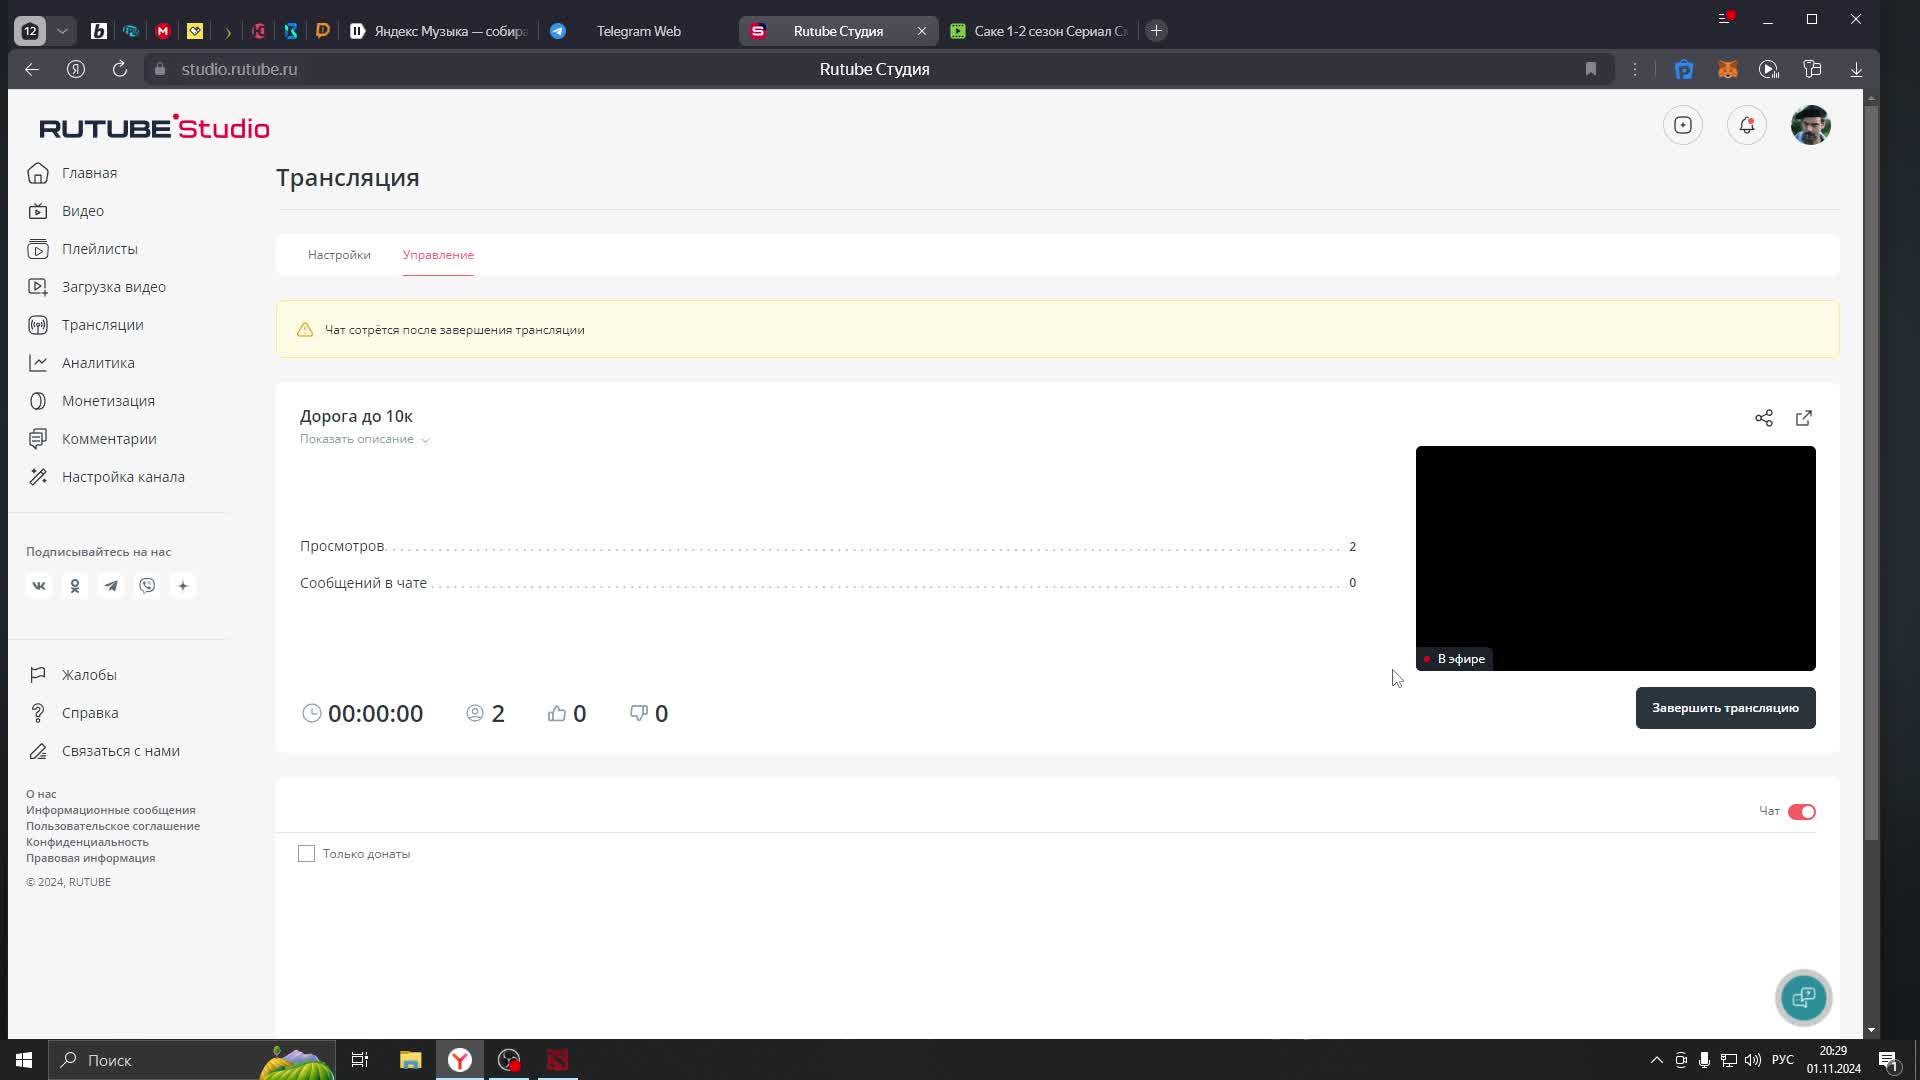Click Завершить трансляцию button
Viewport: 1920px width, 1080px height.
1725,708
